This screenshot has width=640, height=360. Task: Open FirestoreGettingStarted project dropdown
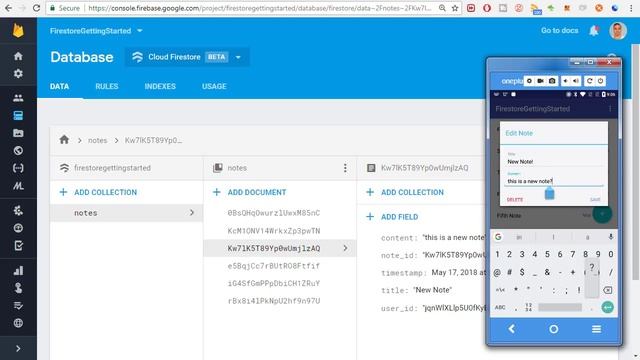click(x=96, y=31)
